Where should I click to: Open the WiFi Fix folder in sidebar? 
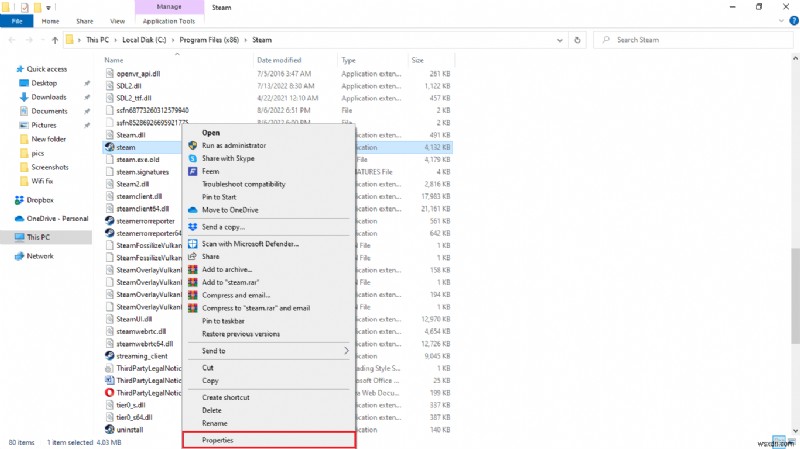[42, 181]
